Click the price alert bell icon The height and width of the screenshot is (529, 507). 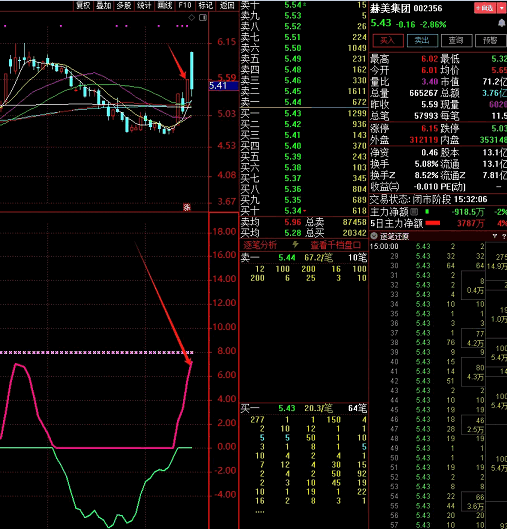coord(502,23)
